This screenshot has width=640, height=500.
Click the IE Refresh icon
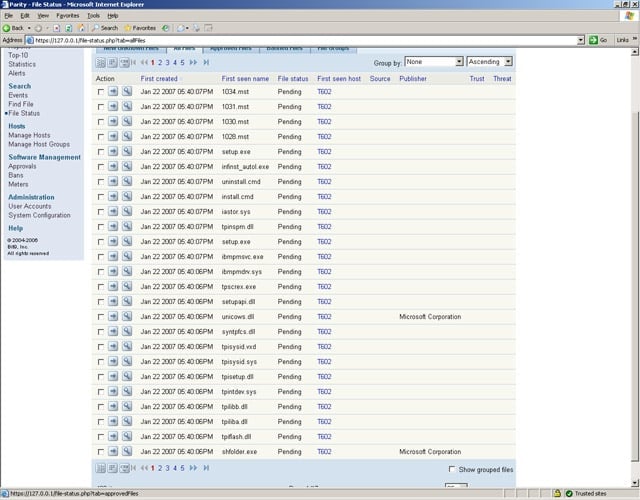[69, 28]
